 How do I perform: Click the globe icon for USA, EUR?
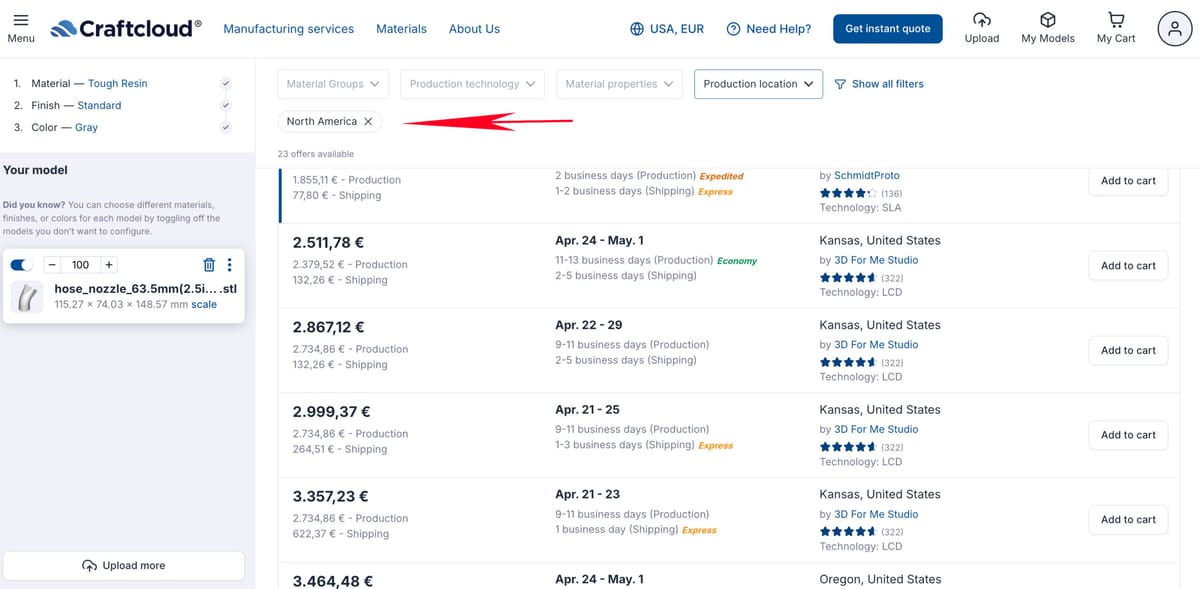point(637,29)
